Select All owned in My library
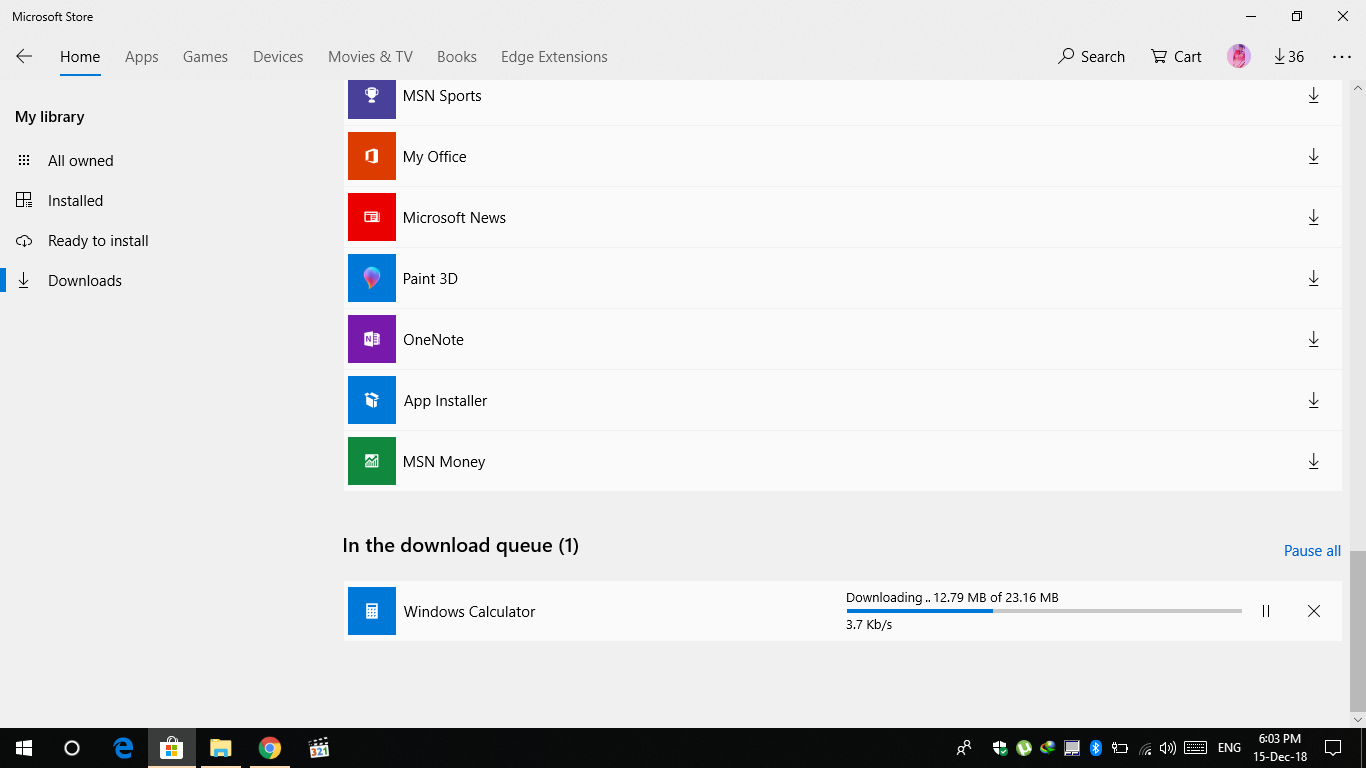This screenshot has height=768, width=1366. (80, 160)
